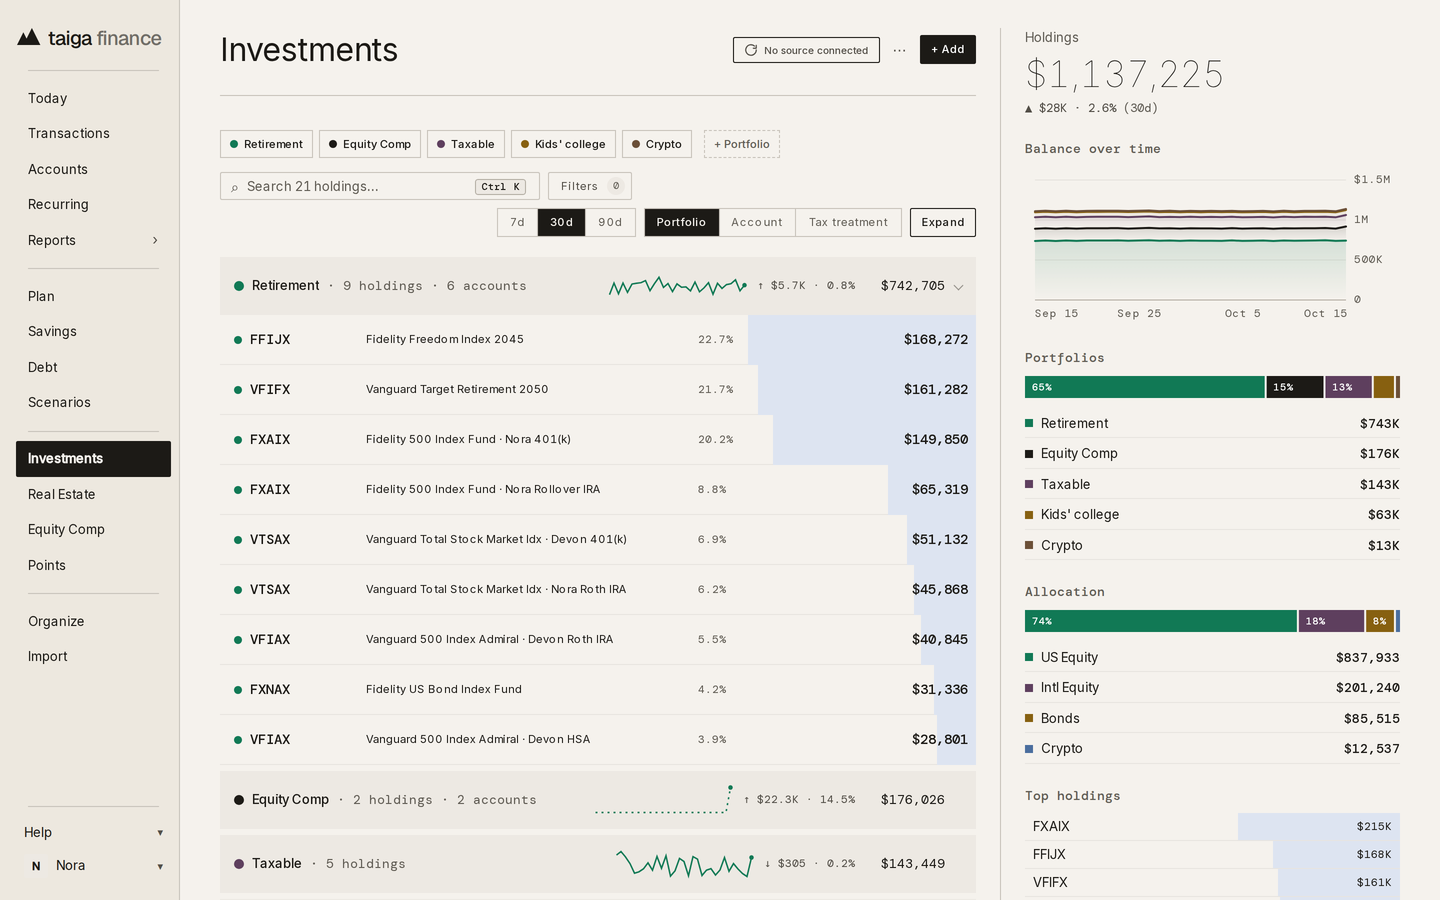The width and height of the screenshot is (1440, 900).
Task: Click the green 65% Portfolios bar segment
Action: point(1145,387)
